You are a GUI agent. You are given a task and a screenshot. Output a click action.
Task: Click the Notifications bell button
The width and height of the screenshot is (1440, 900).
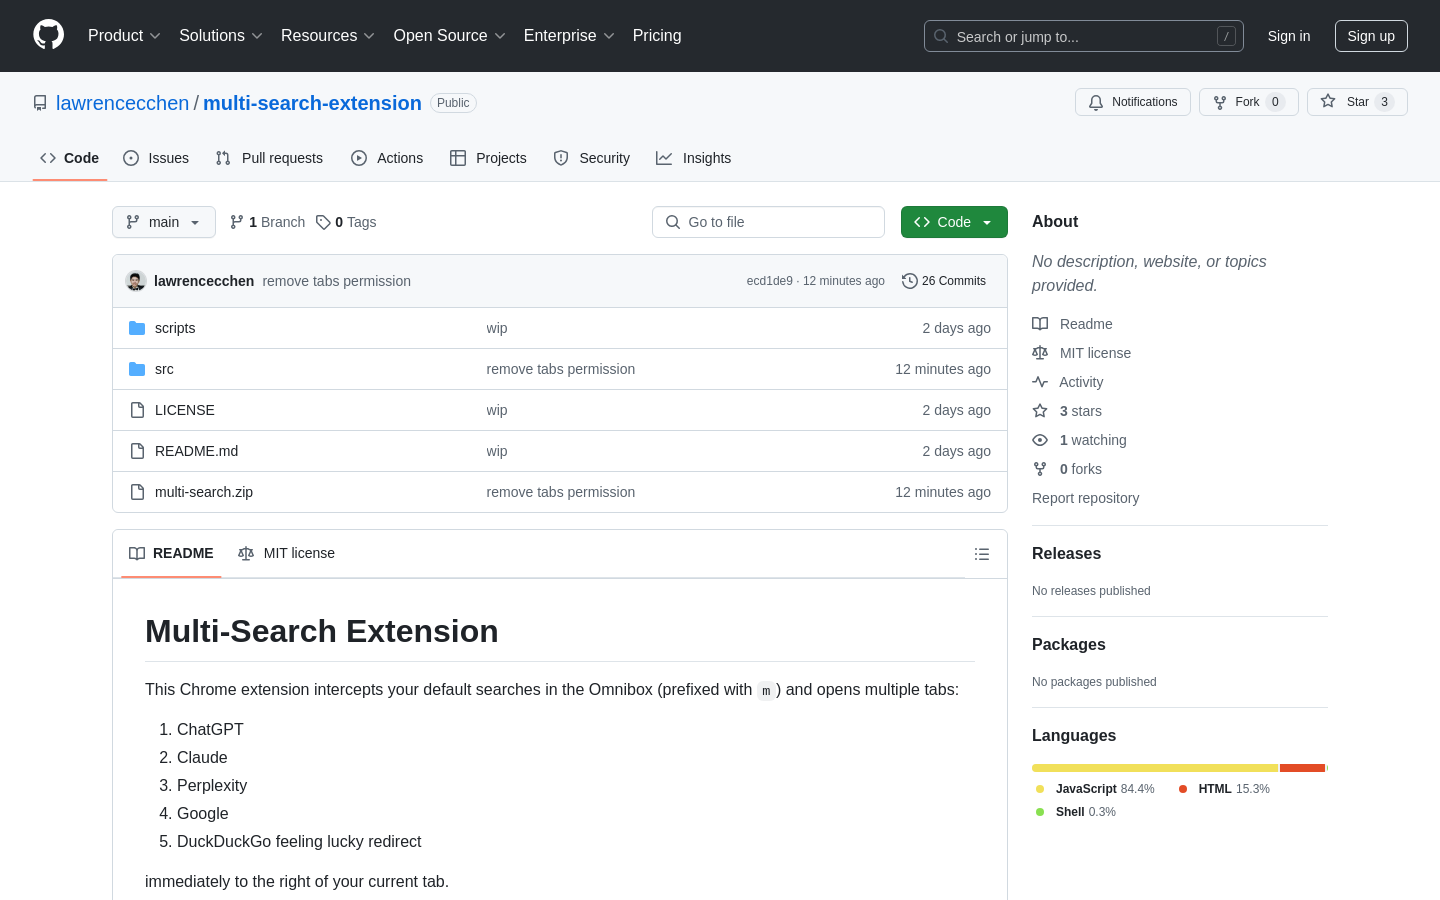(1133, 102)
